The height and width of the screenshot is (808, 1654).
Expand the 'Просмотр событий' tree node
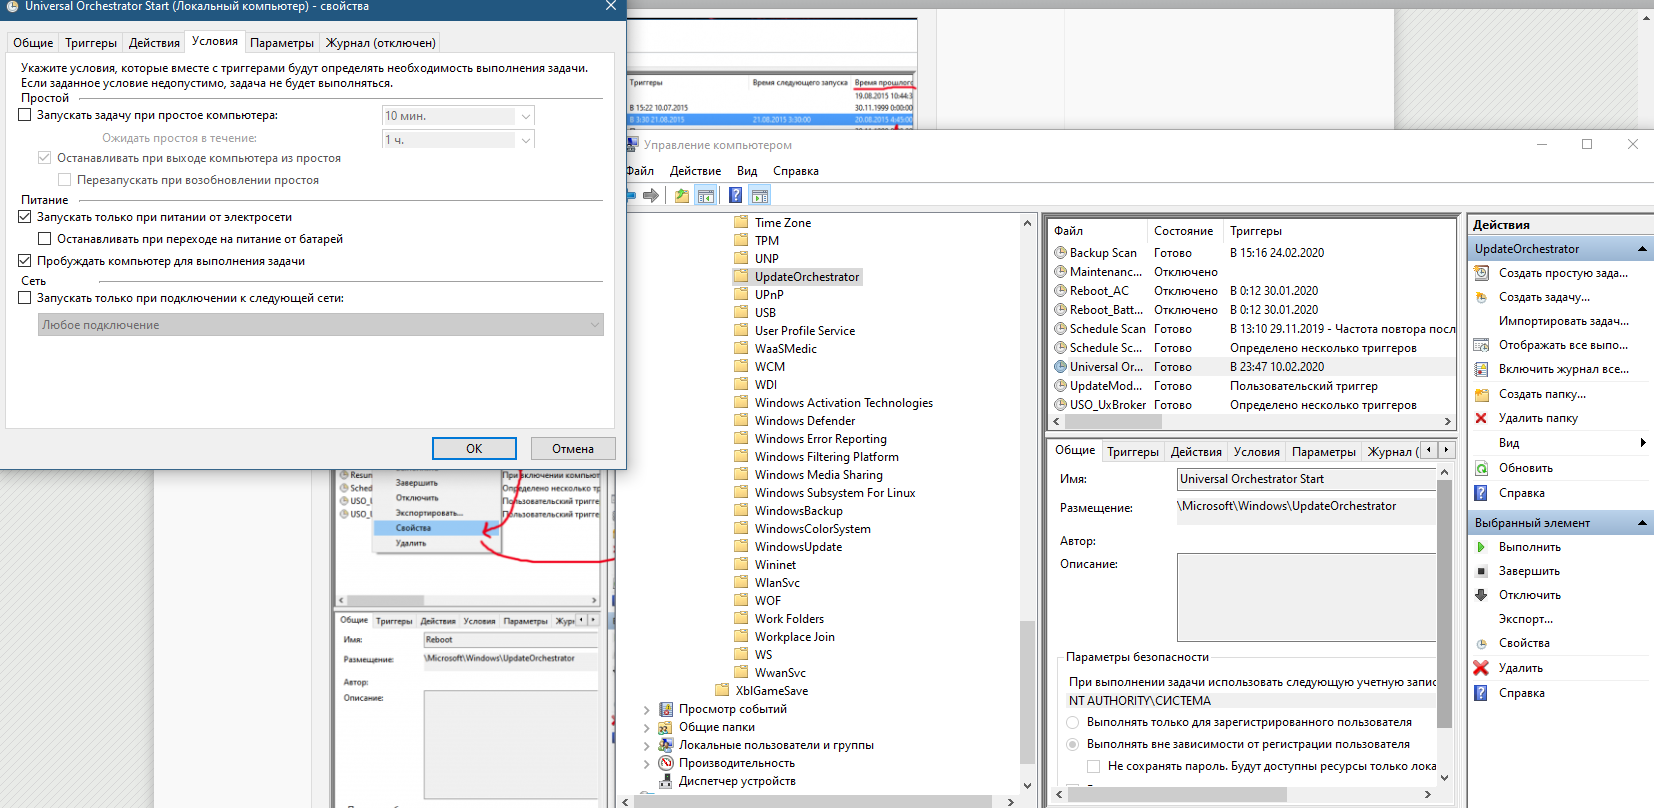coord(647,710)
